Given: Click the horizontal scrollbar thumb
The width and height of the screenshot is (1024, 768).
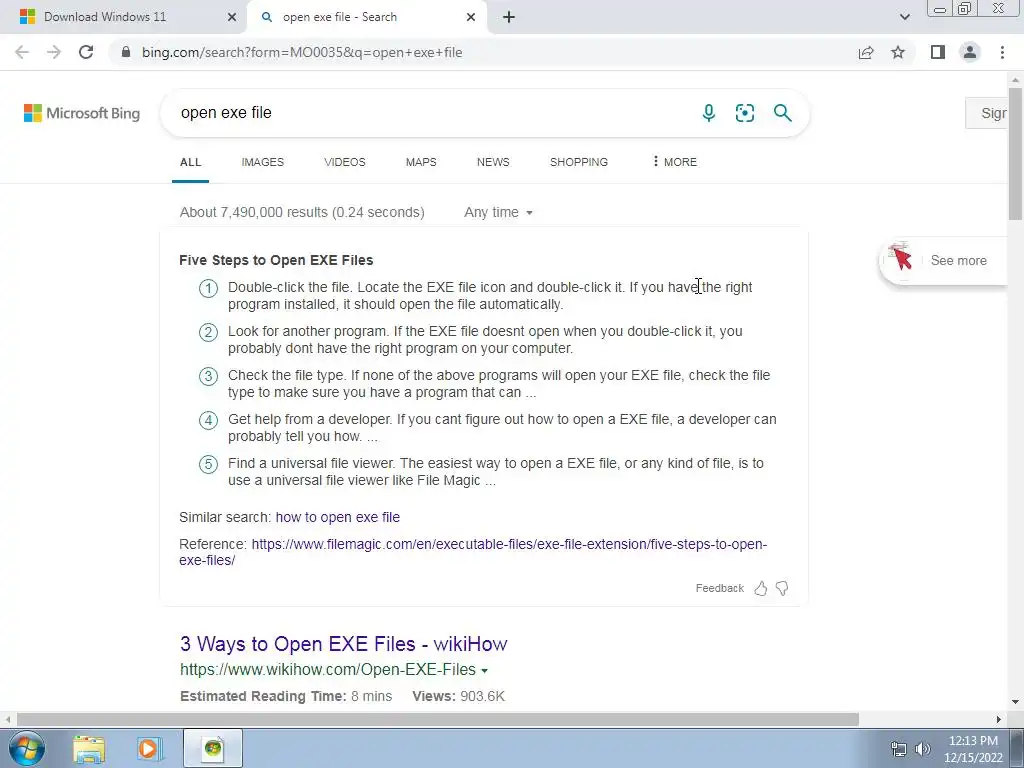Looking at the screenshot, I should (438, 719).
